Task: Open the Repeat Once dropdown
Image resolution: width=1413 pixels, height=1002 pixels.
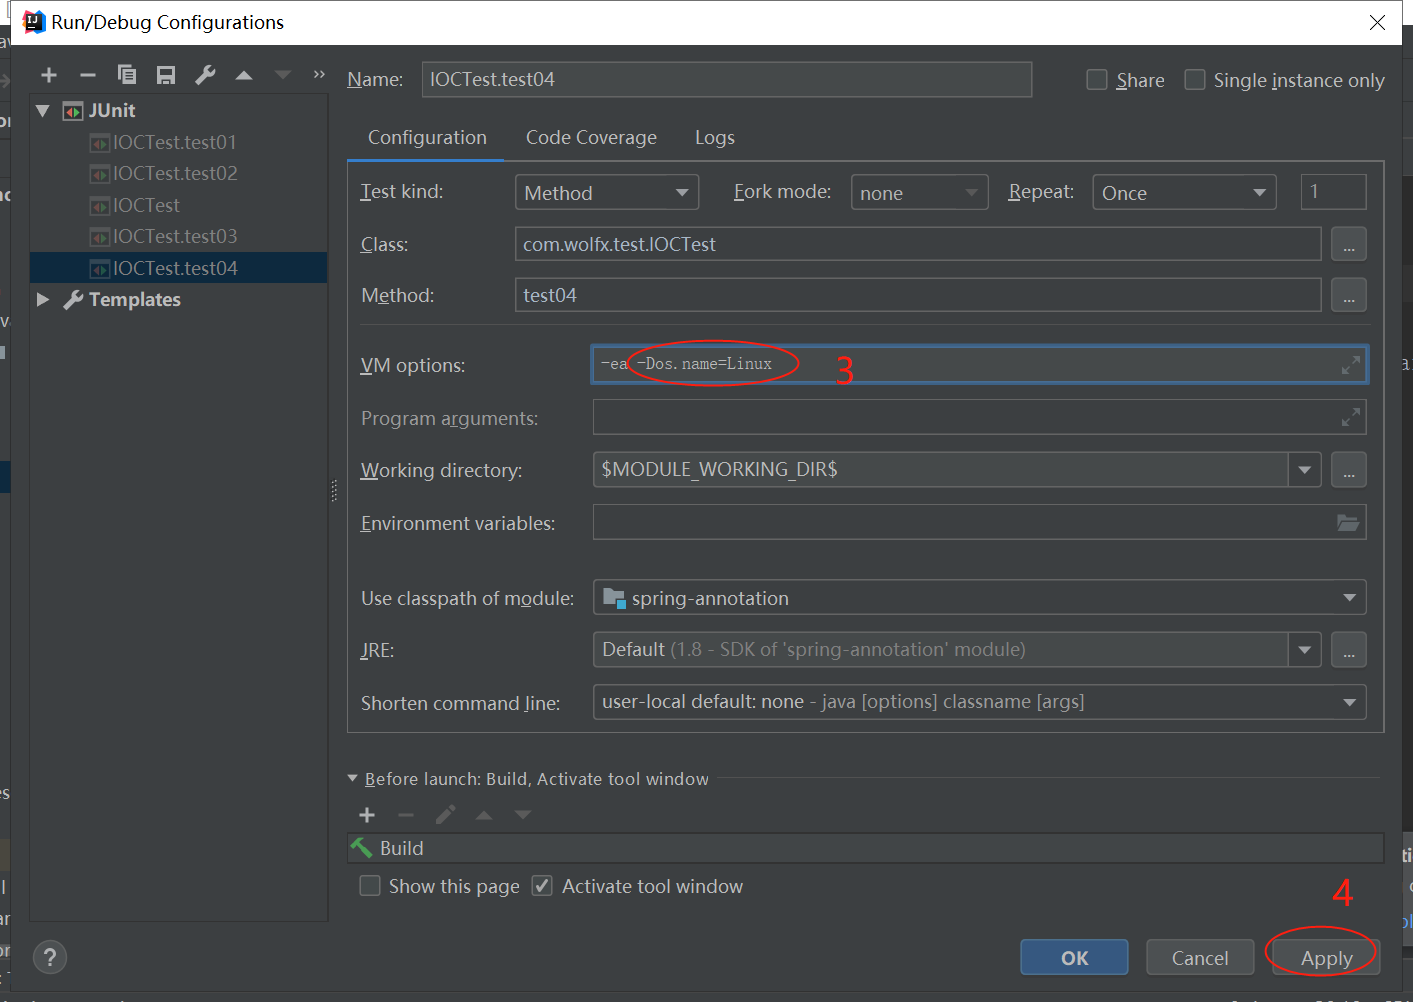Action: tap(1184, 192)
